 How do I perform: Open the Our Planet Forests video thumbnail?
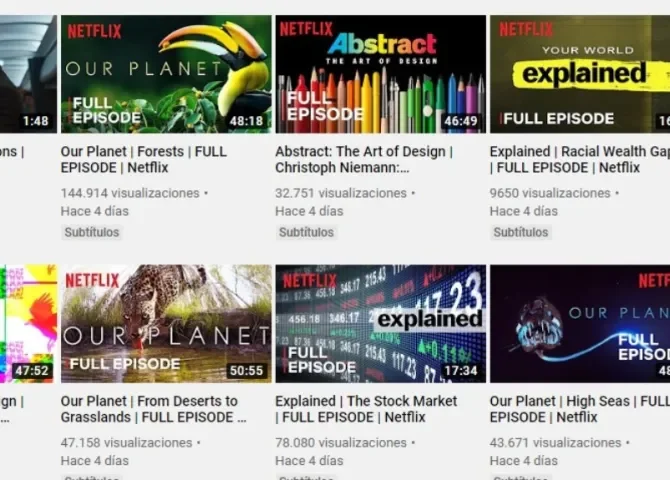pyautogui.click(x=166, y=74)
